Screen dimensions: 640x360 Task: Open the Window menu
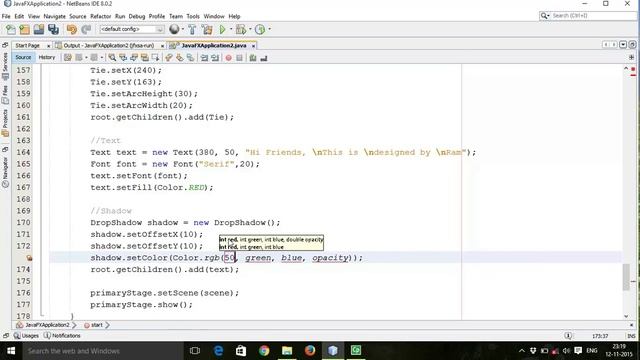pyautogui.click(x=214, y=16)
